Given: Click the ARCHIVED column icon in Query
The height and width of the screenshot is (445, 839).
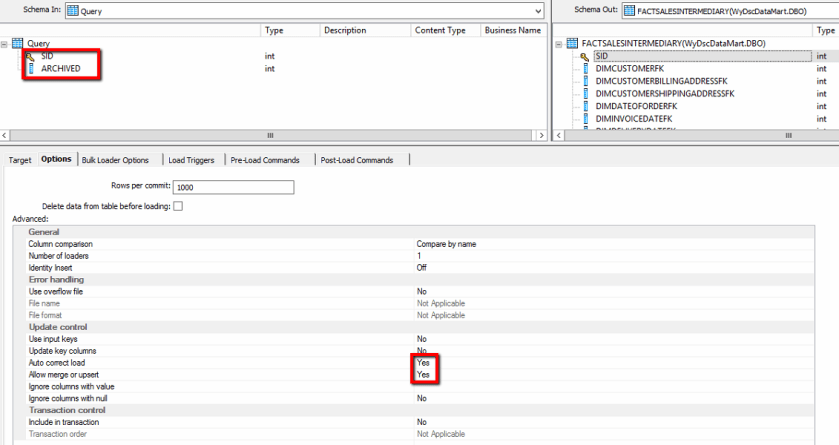Looking at the screenshot, I should point(30,69).
